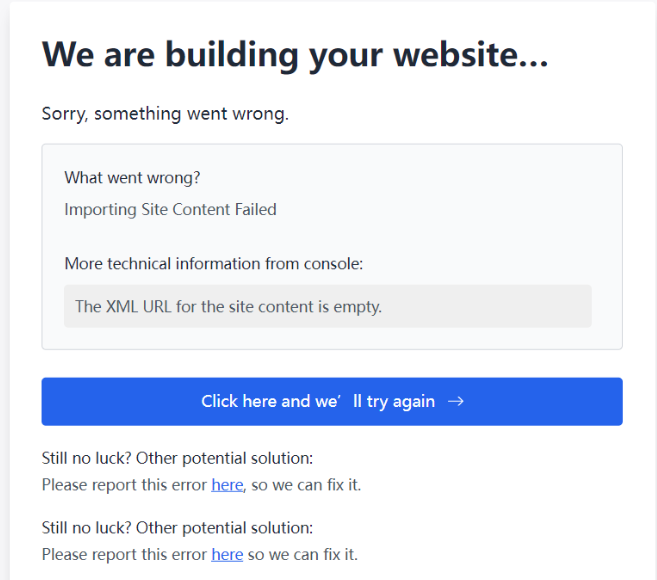Click the 'Click here and we'll try again' button
657x580 pixels.
tap(332, 401)
